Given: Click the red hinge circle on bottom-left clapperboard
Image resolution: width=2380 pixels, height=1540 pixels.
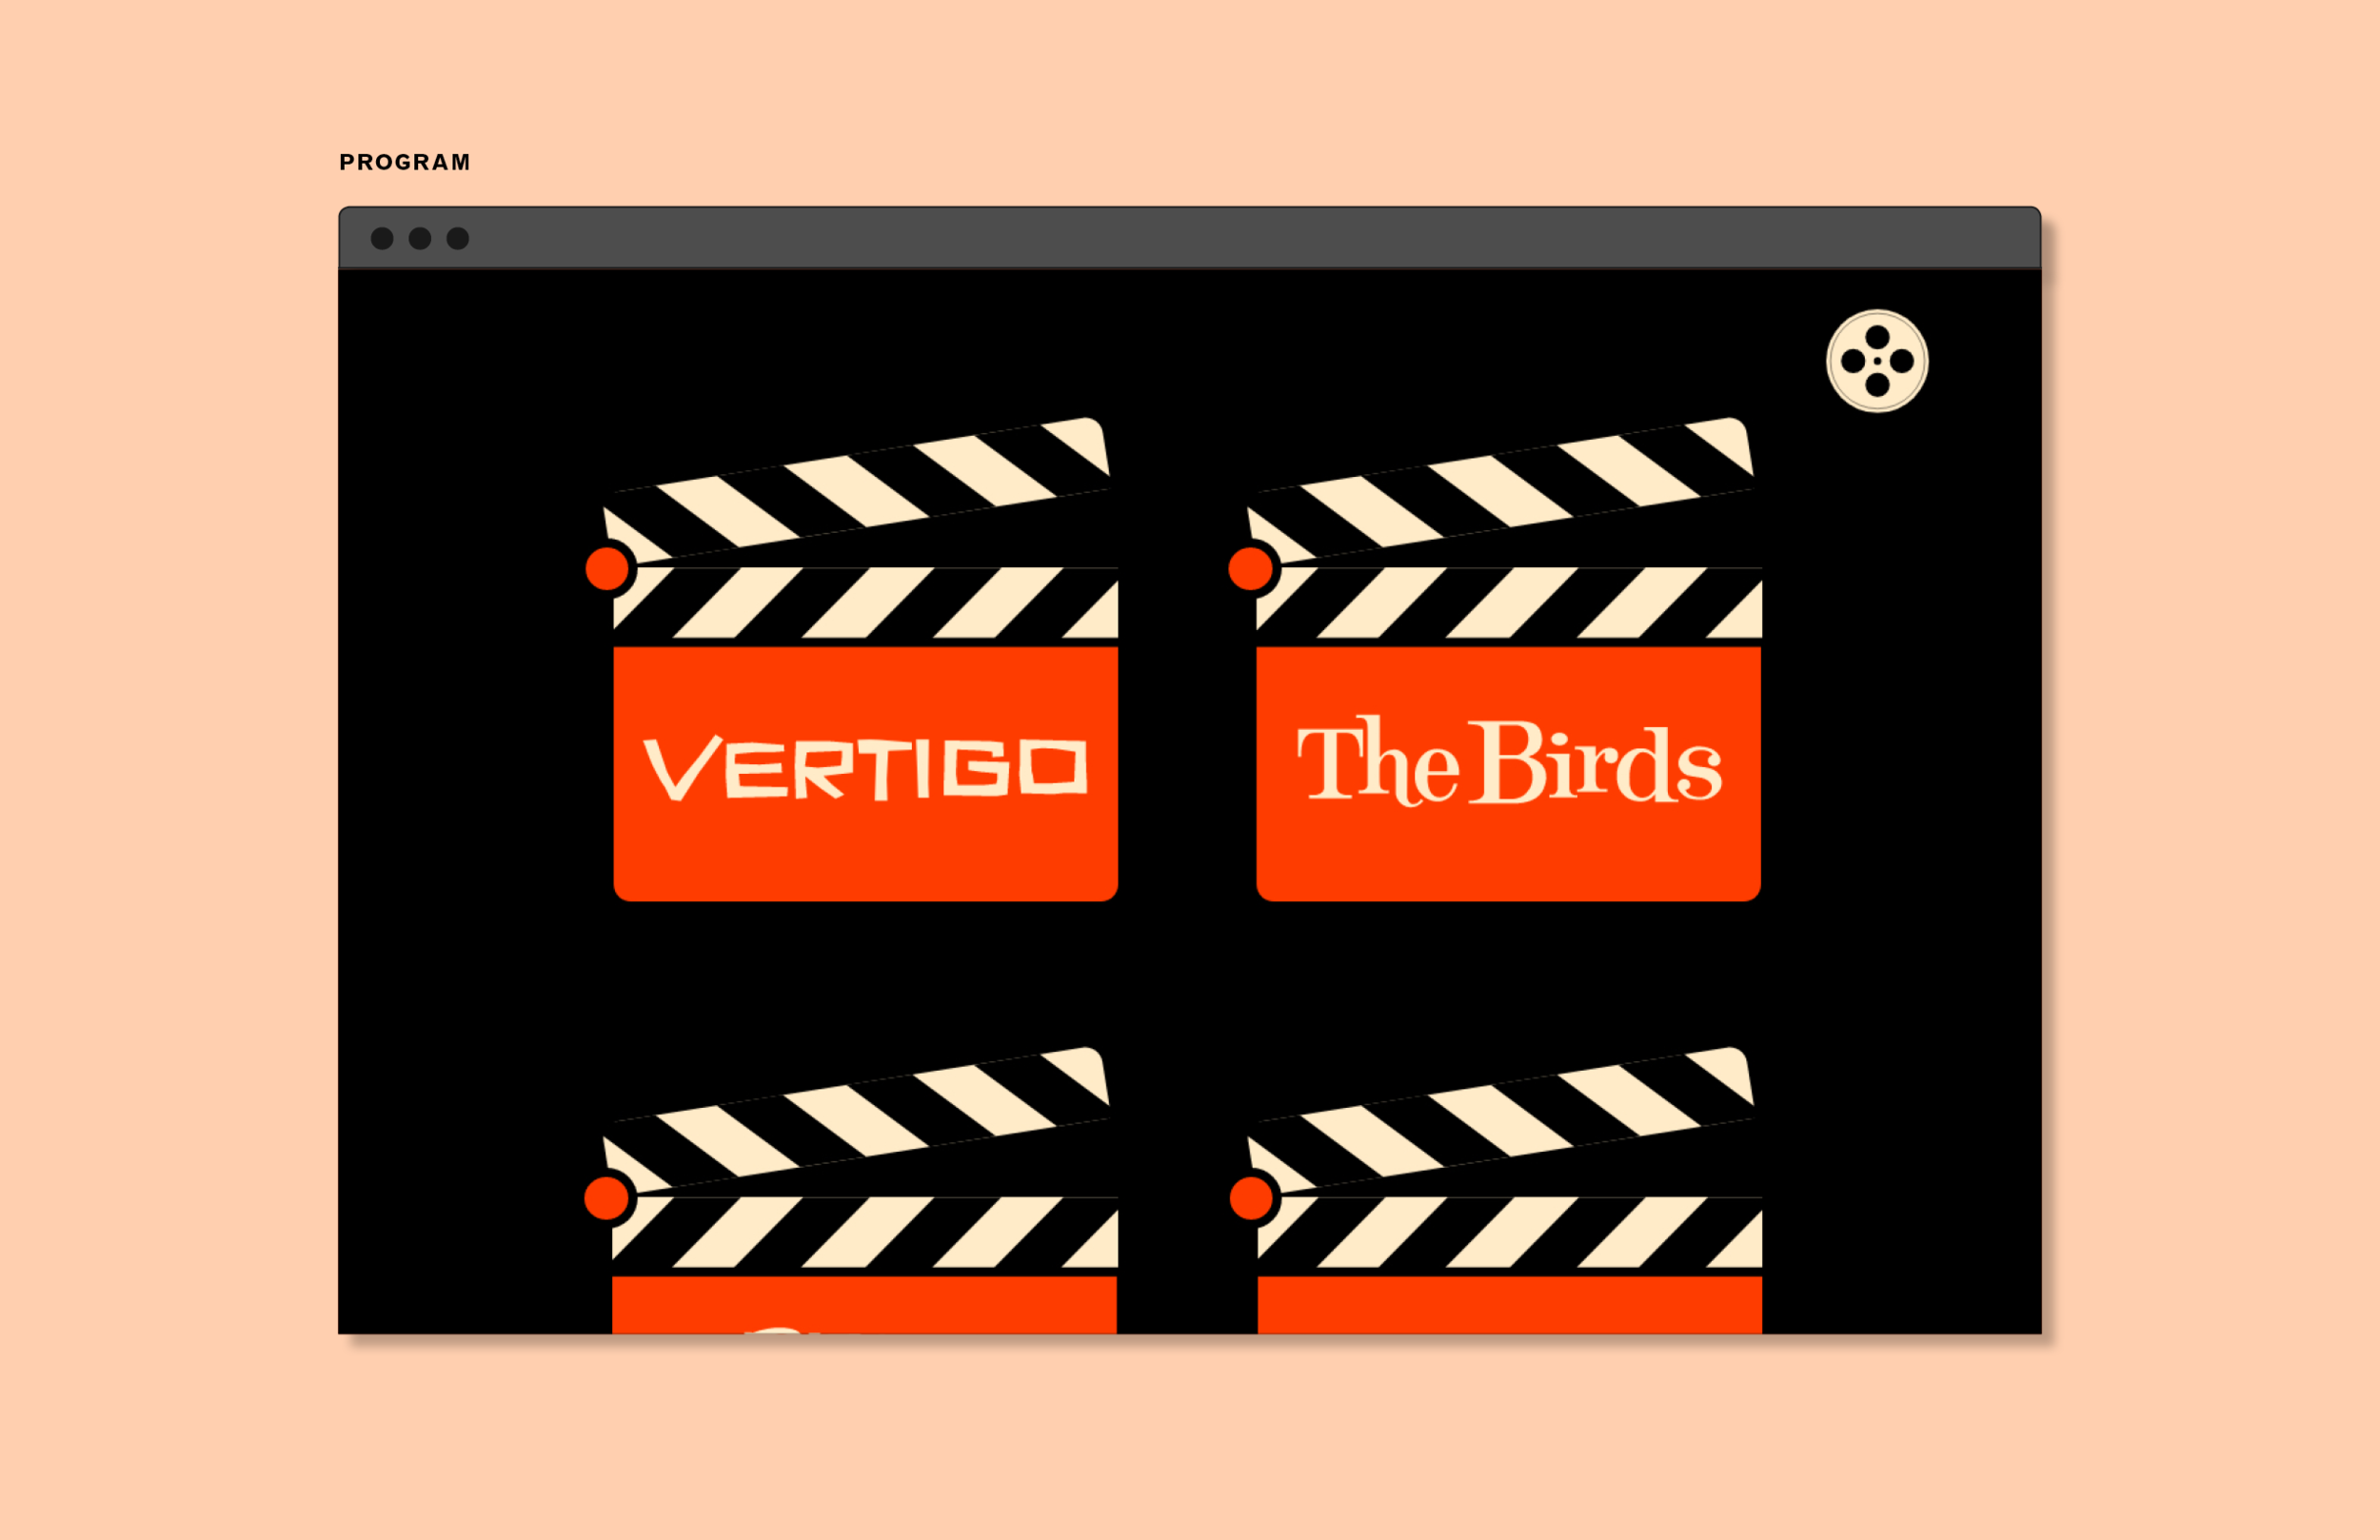Looking at the screenshot, I should [x=606, y=1198].
